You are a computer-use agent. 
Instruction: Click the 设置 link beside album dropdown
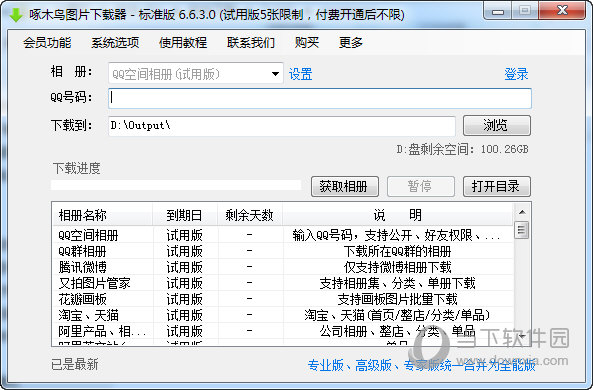(301, 74)
